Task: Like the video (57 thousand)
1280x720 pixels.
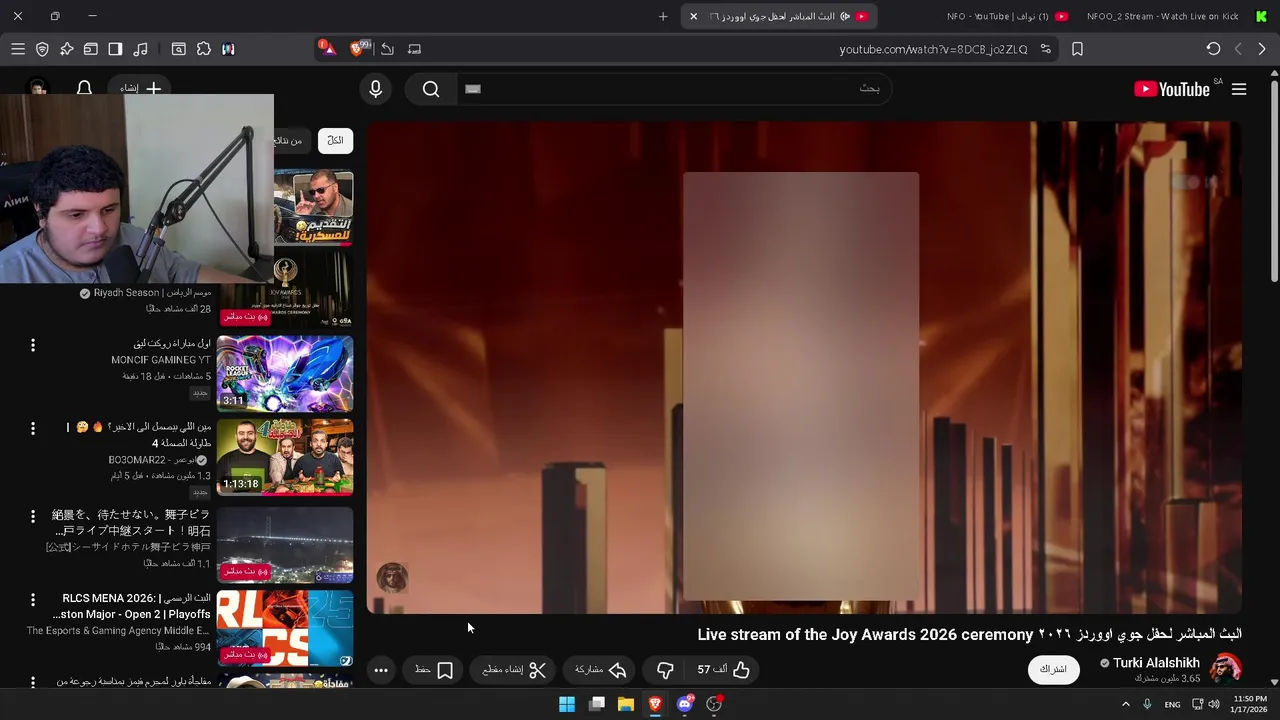Action: (724, 670)
